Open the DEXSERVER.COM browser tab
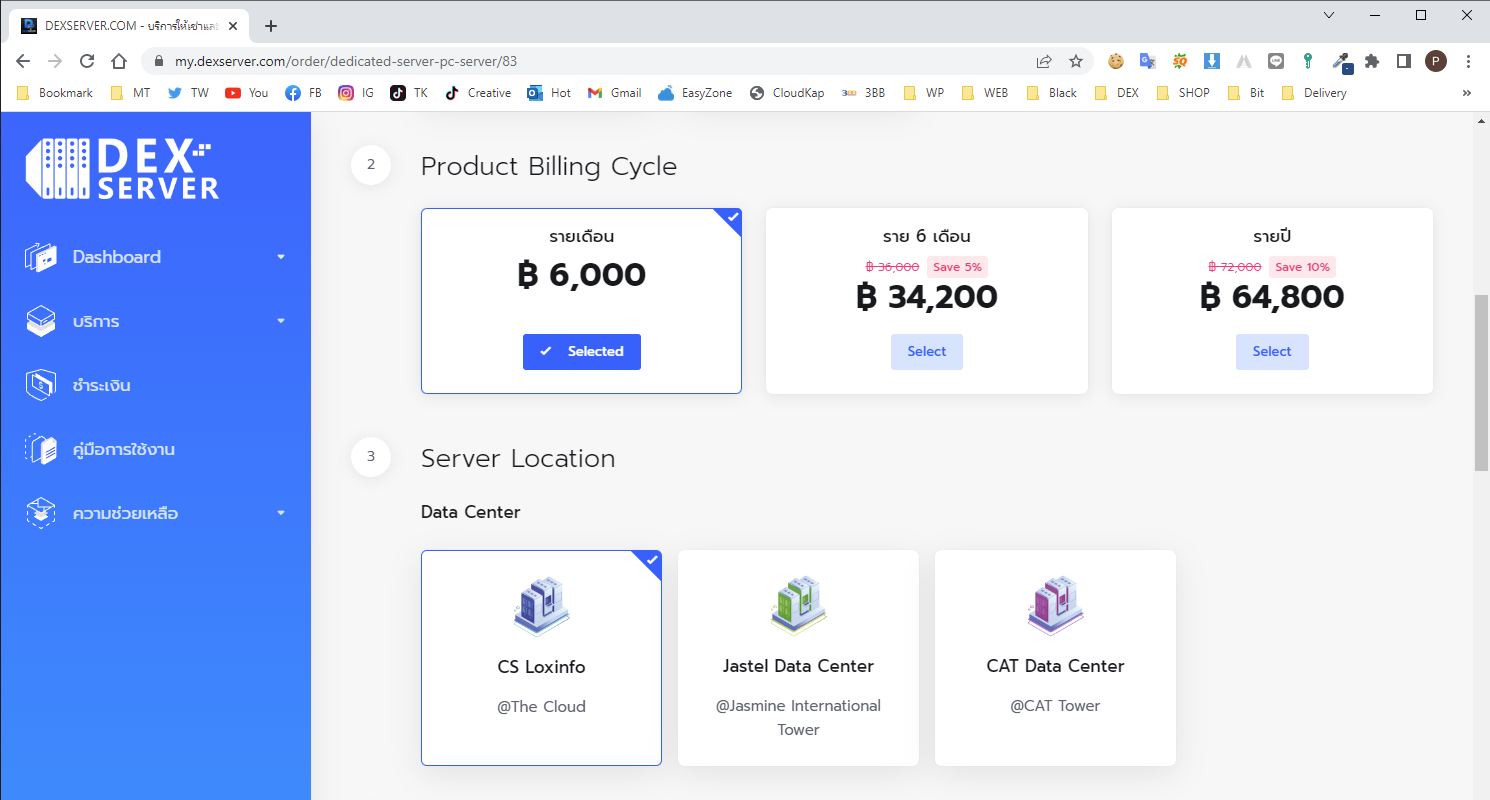Screen dimensions: 1490x800 125,26
